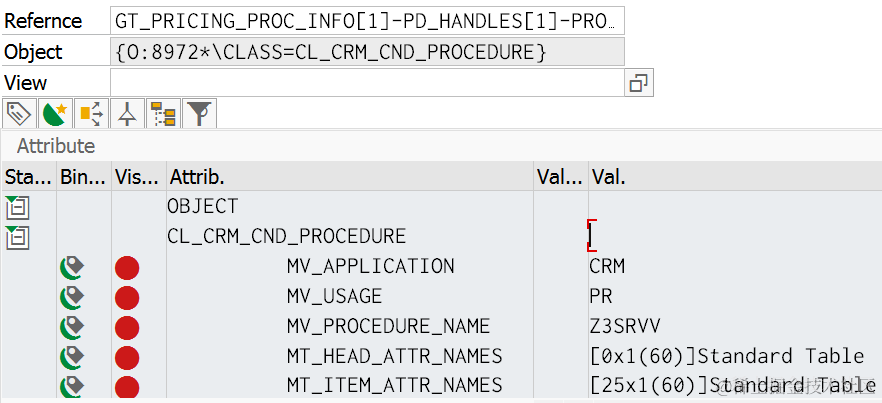Open the [0x1(60)]Standard Table value

727,357
